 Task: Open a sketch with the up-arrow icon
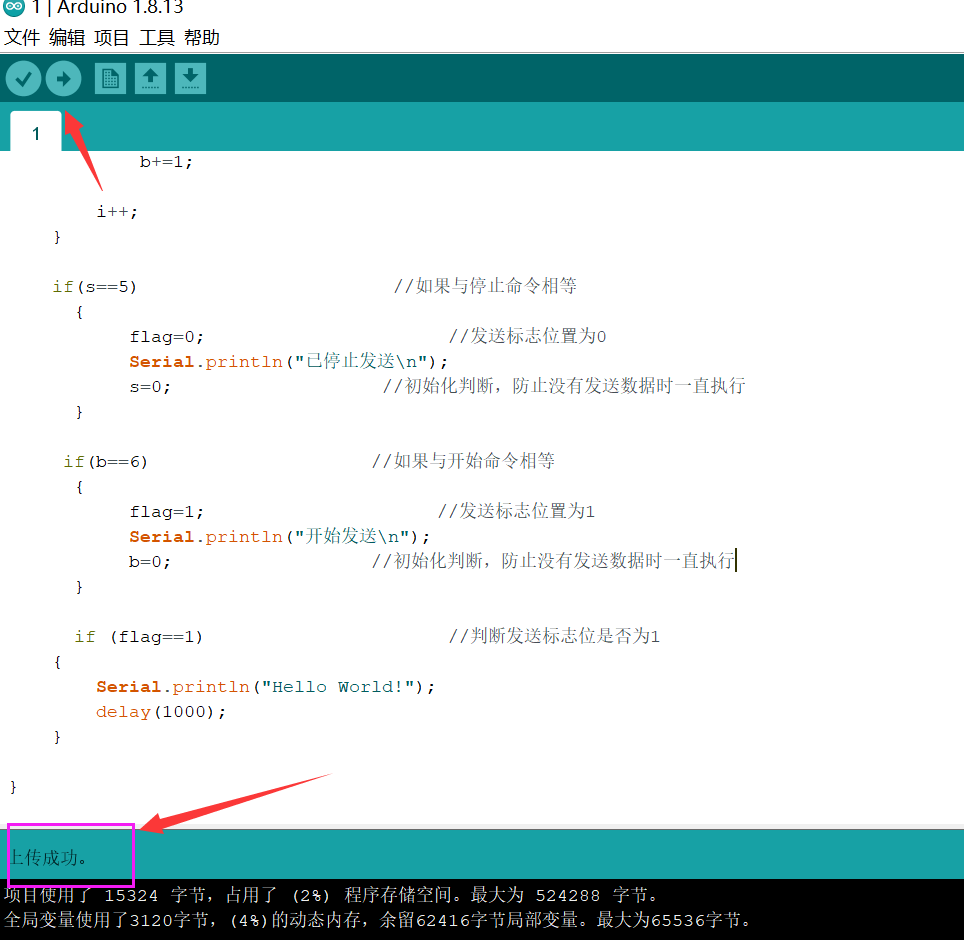pos(151,79)
